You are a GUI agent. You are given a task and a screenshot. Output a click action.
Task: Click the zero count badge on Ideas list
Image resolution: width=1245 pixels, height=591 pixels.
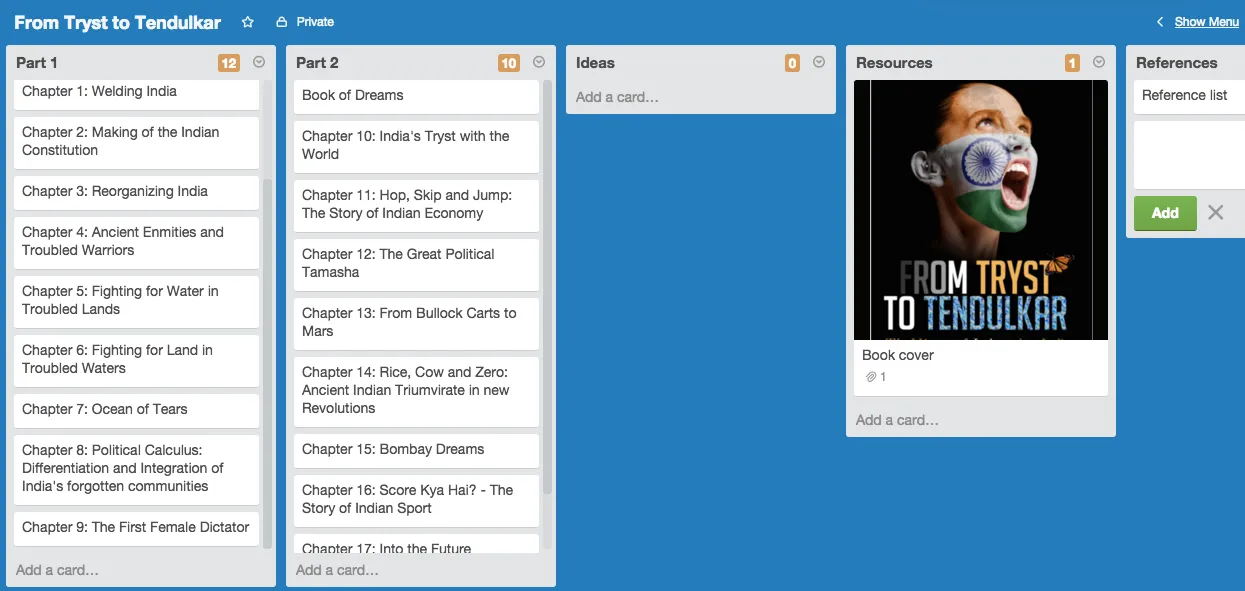pyautogui.click(x=792, y=62)
